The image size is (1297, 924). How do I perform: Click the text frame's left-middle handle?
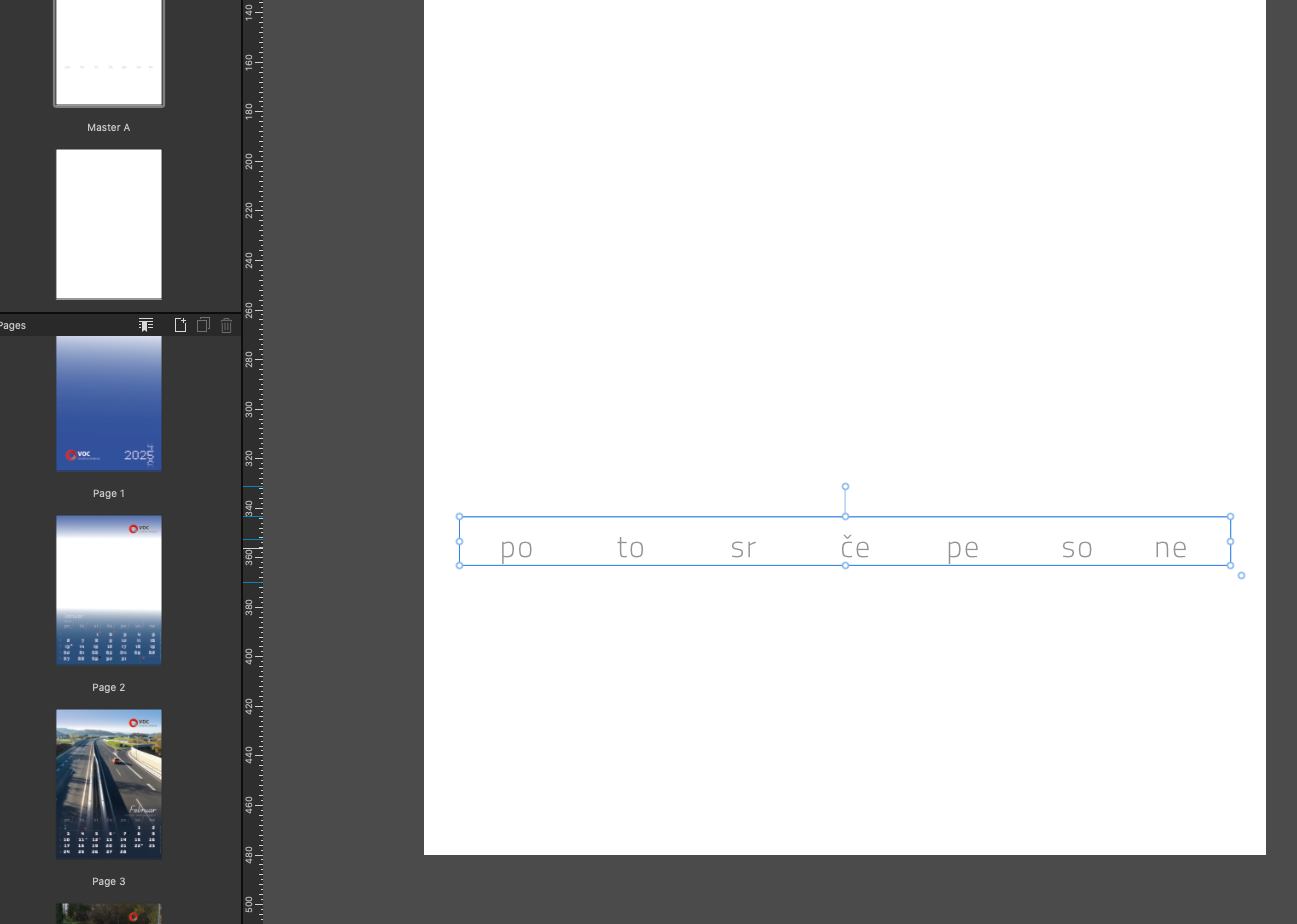459,541
